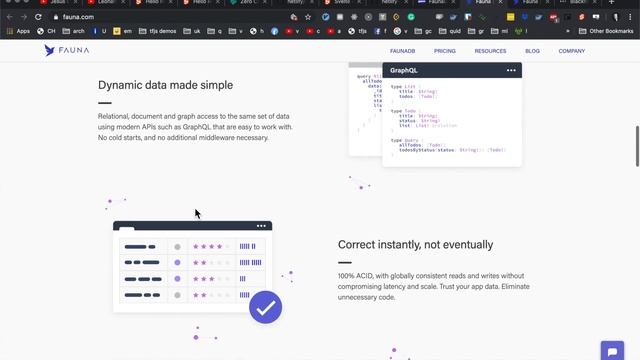Click the table illustration three-dots icon
Image resolution: width=640 pixels, height=360 pixels.
click(x=261, y=226)
